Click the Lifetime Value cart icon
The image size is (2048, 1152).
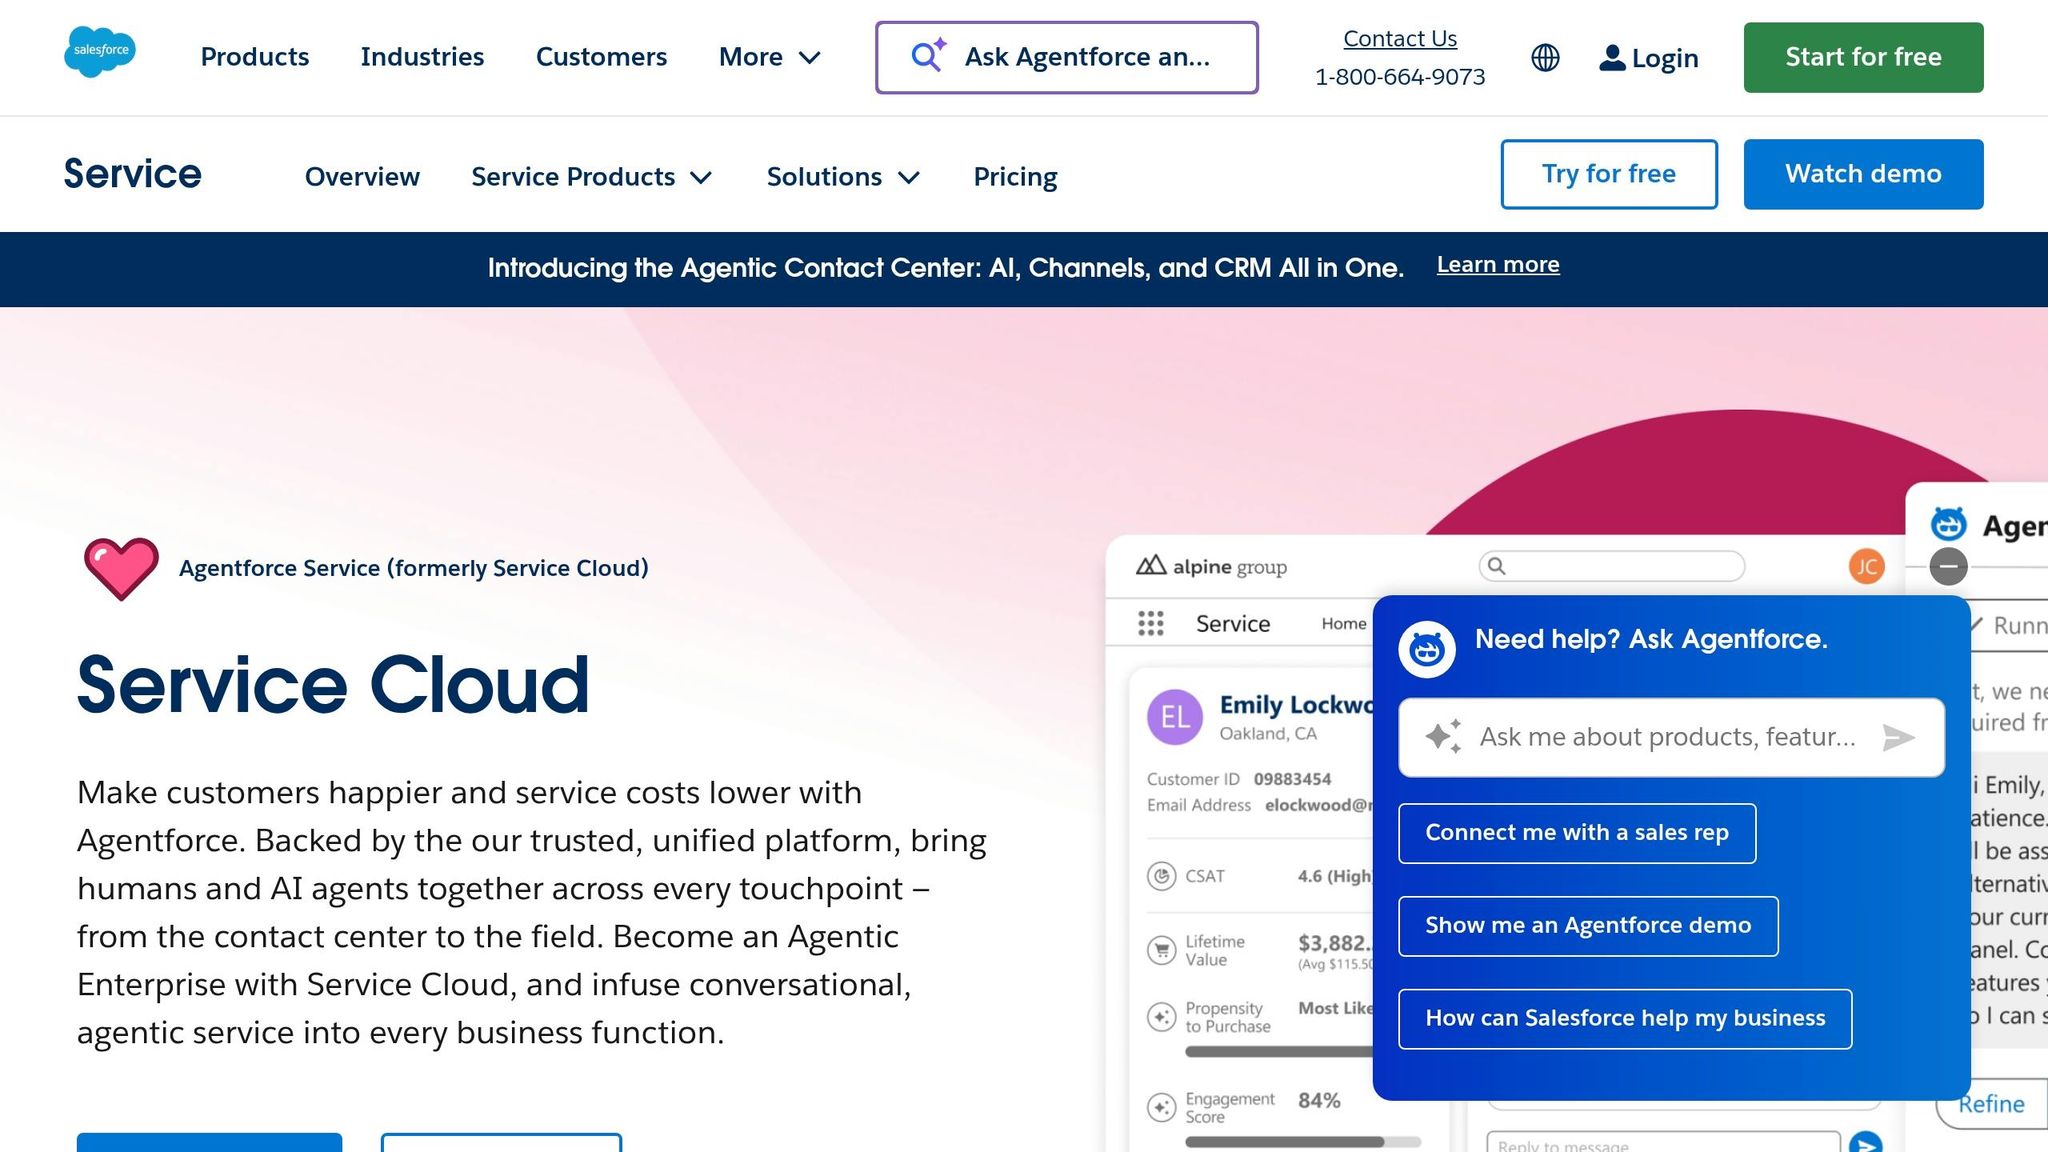[1161, 950]
